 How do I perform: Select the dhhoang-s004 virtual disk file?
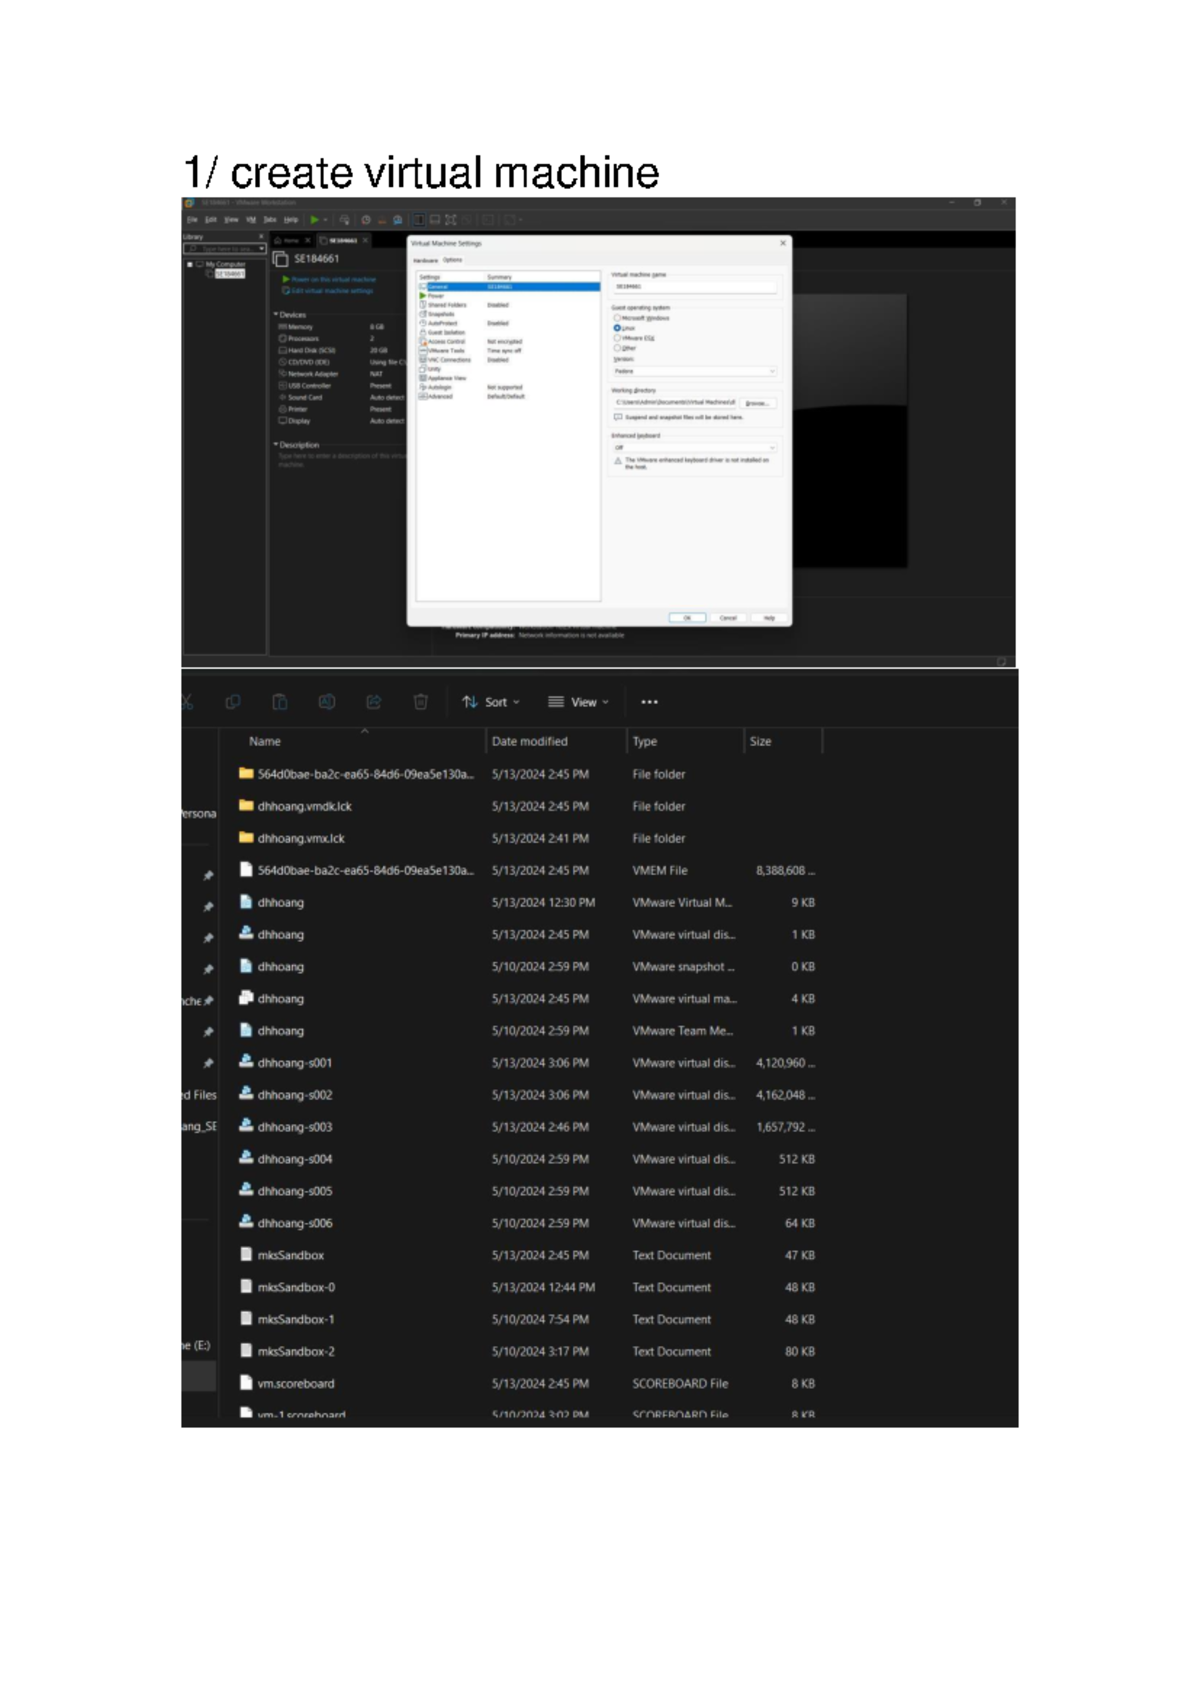(x=527, y=1159)
